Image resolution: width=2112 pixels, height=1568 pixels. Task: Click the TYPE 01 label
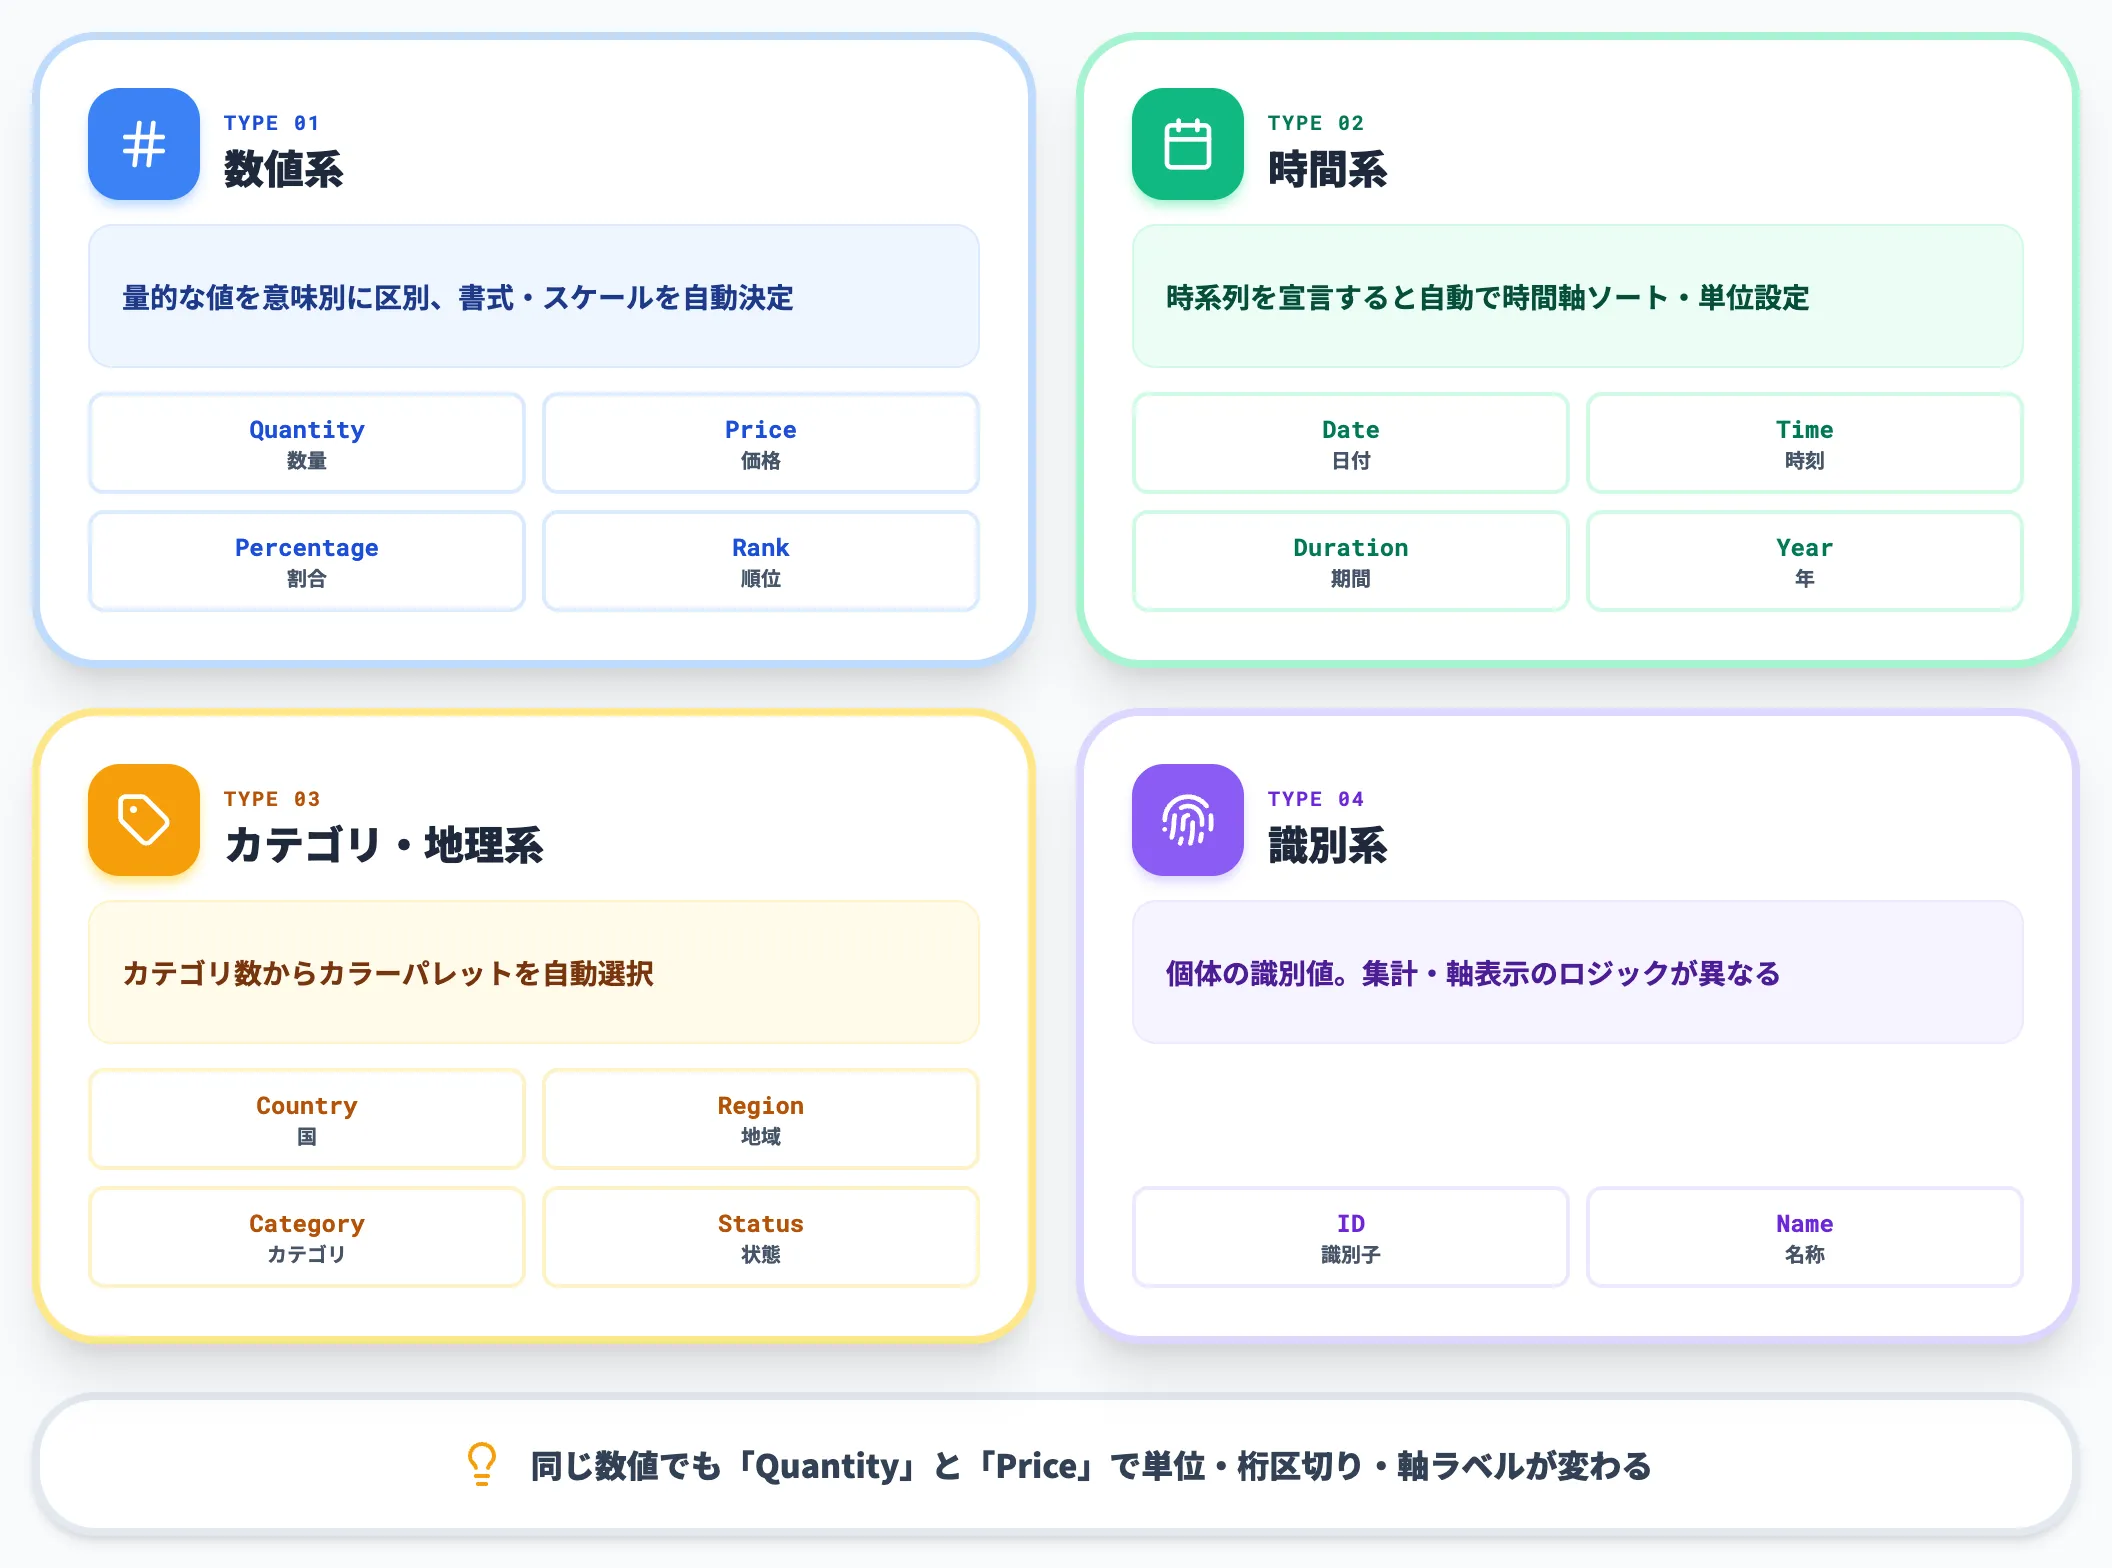(272, 123)
